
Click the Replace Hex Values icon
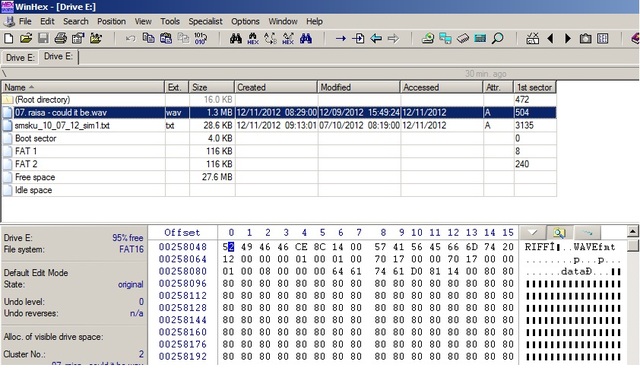pos(288,38)
